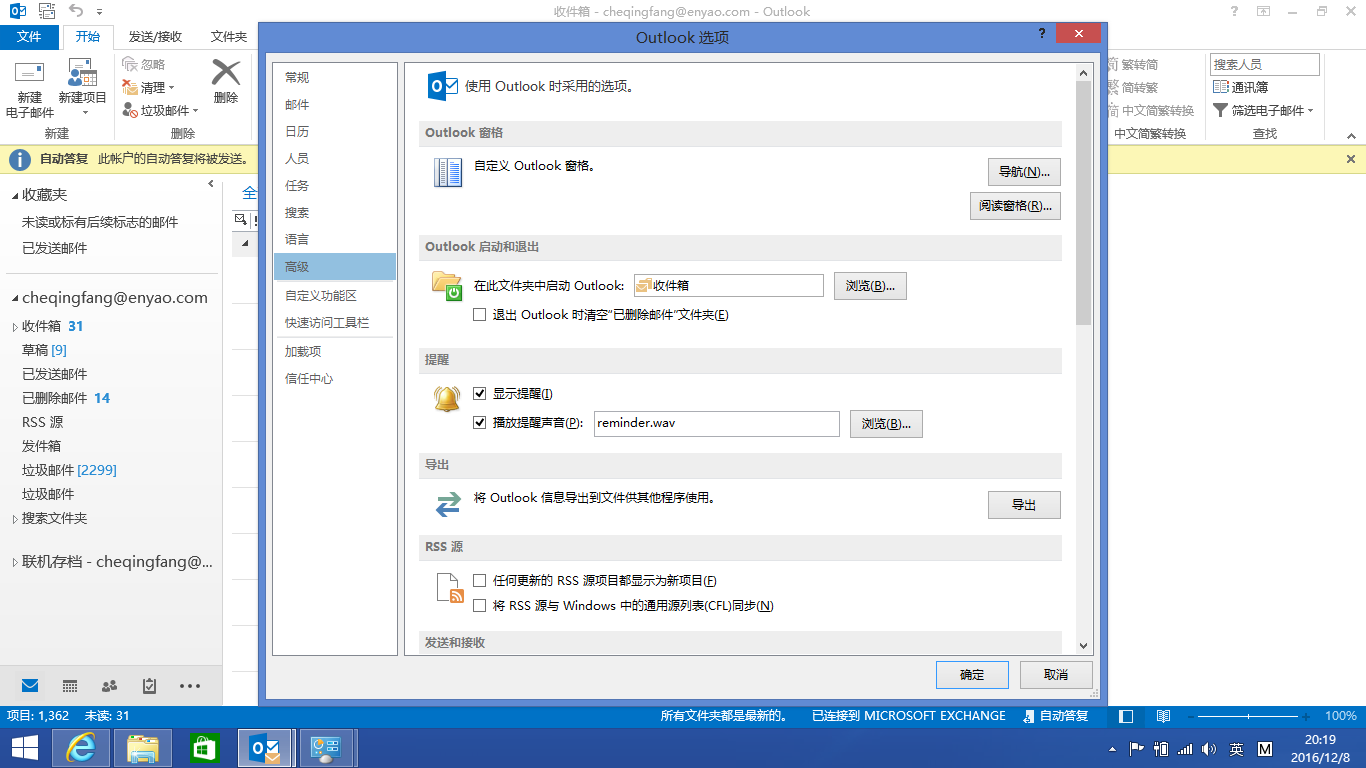Open 通讯簿 address book from ribbon
Viewport: 1366px width, 768px height.
pyautogui.click(x=1241, y=88)
